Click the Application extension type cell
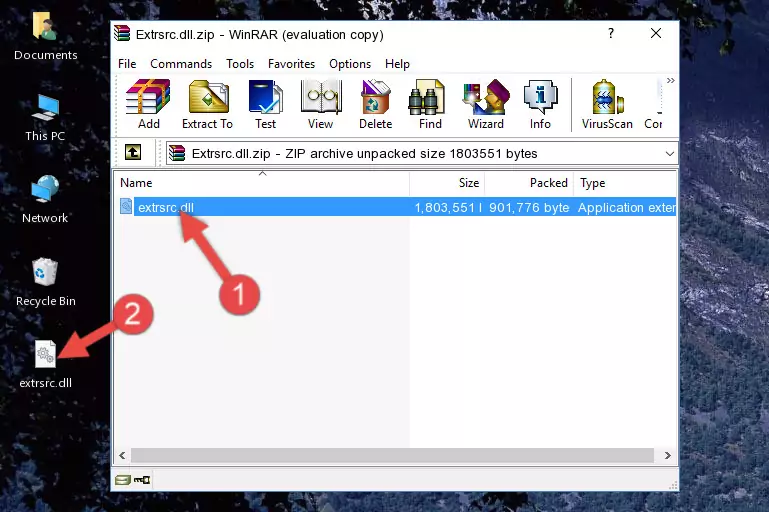 click(627, 207)
